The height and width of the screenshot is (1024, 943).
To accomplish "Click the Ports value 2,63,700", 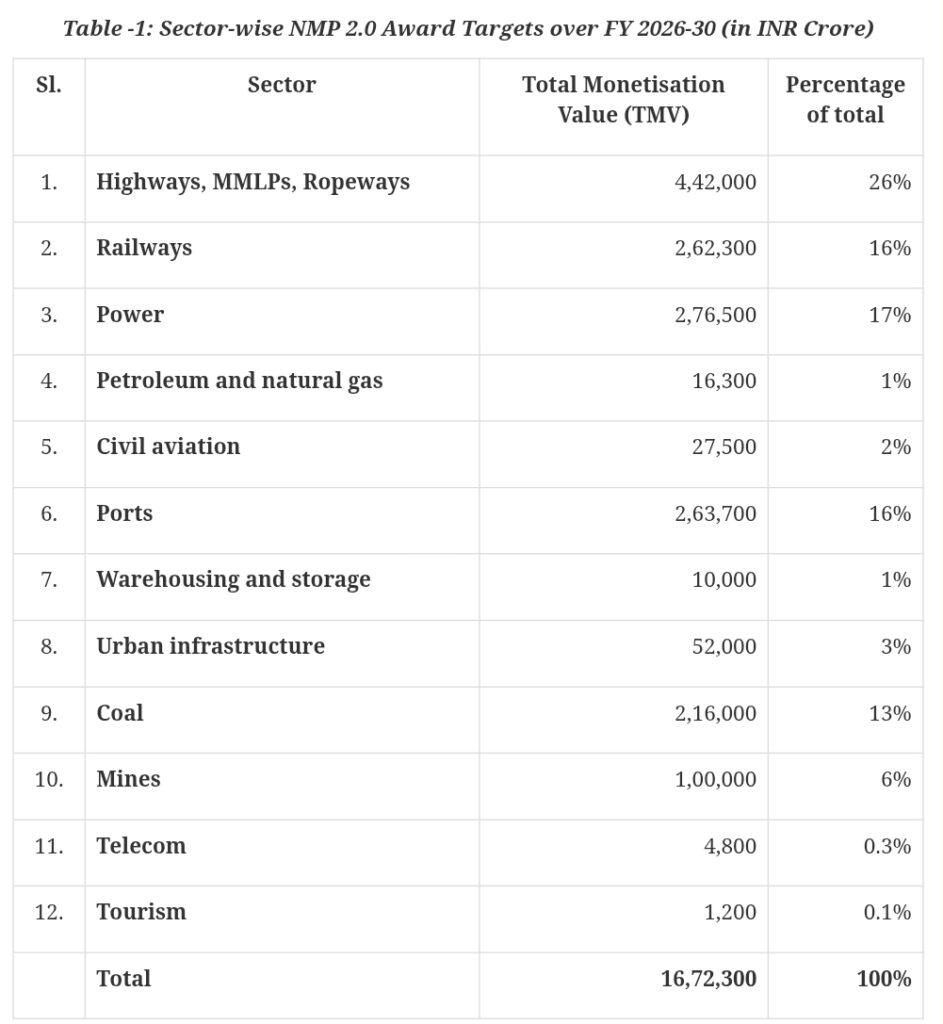I will (x=715, y=514).
